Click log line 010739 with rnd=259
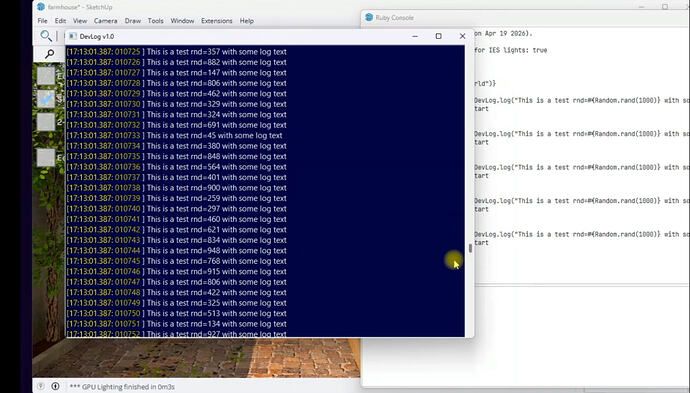This screenshot has height=393, width=690. [x=176, y=198]
